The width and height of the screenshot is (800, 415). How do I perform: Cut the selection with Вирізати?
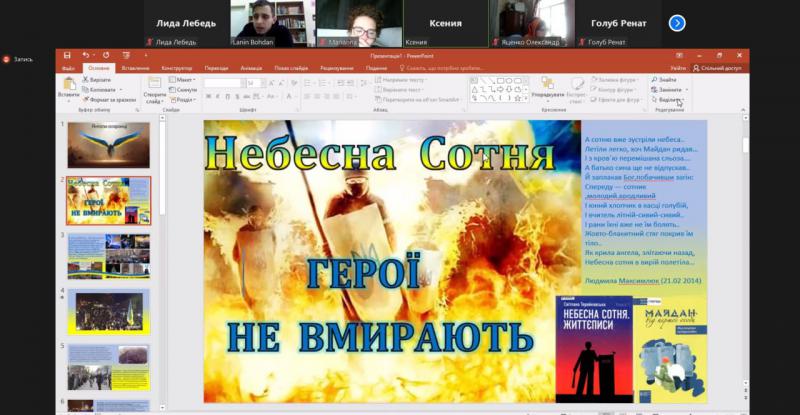[97, 80]
